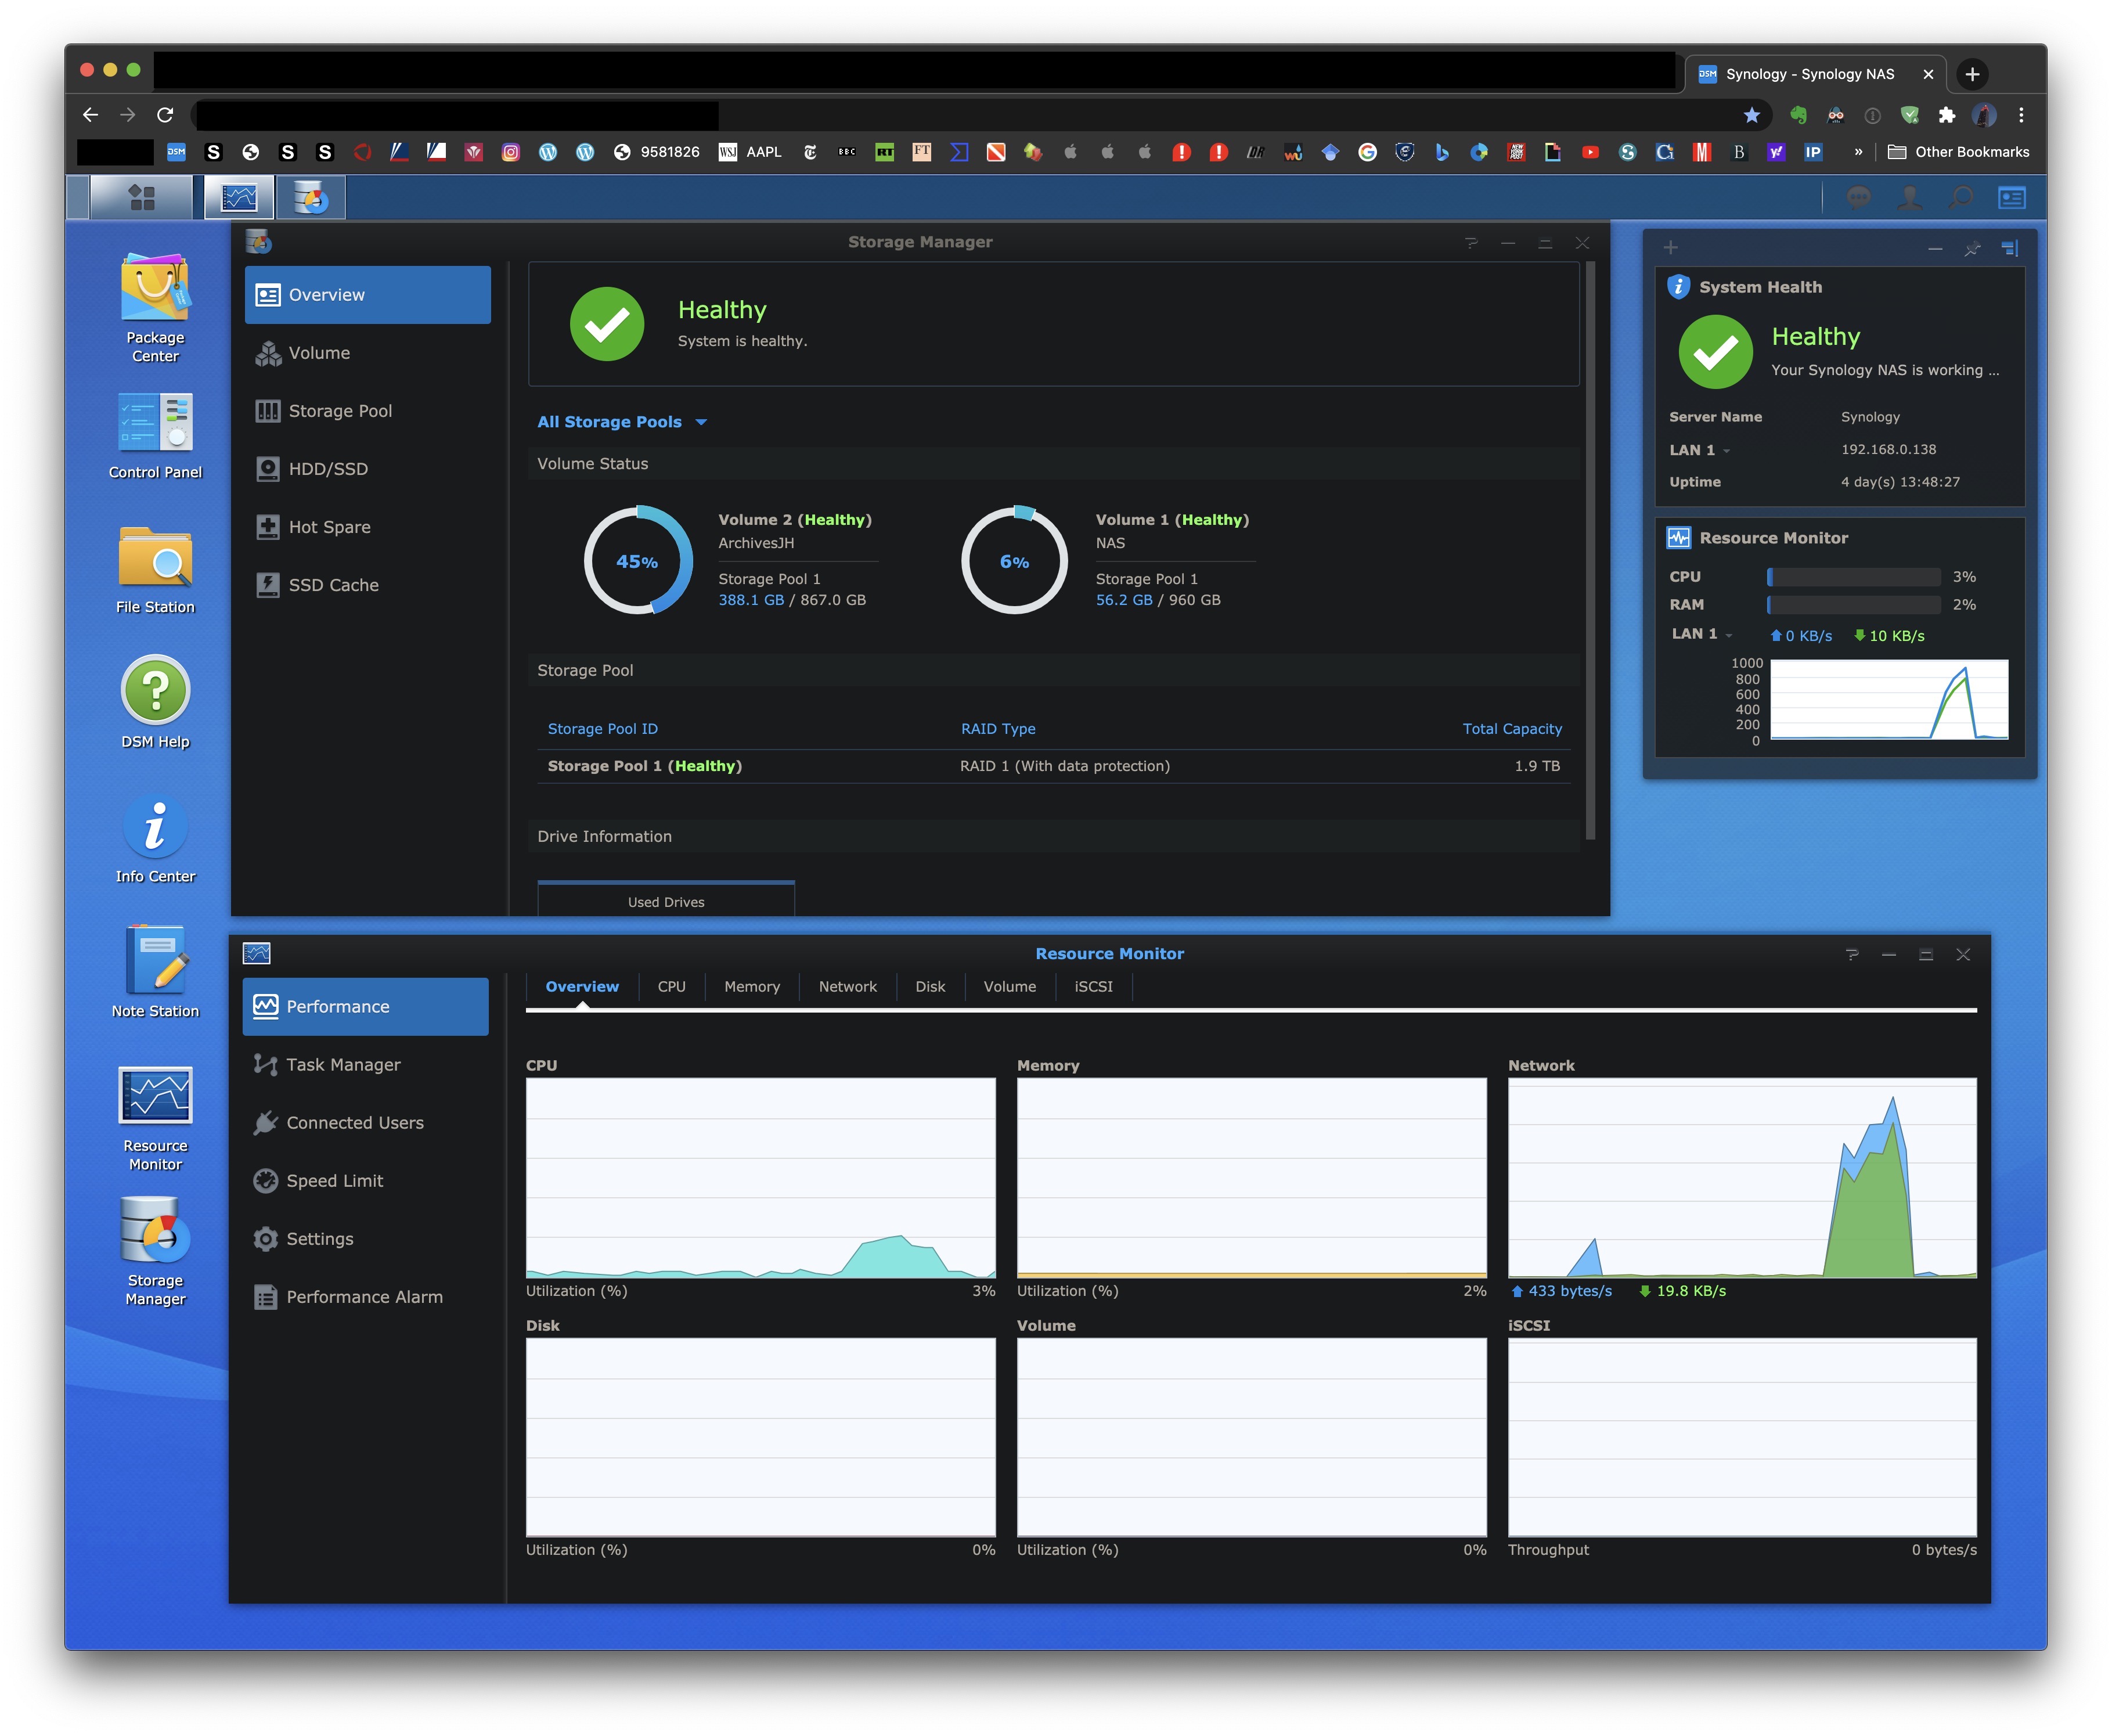The width and height of the screenshot is (2112, 1736).
Task: Toggle the widgets panel icon
Action: coord(2011,198)
